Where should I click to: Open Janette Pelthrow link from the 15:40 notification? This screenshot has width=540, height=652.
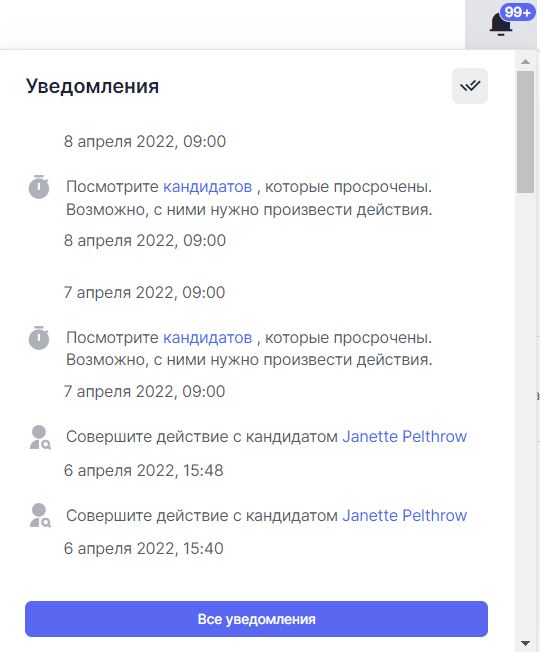[404, 516]
